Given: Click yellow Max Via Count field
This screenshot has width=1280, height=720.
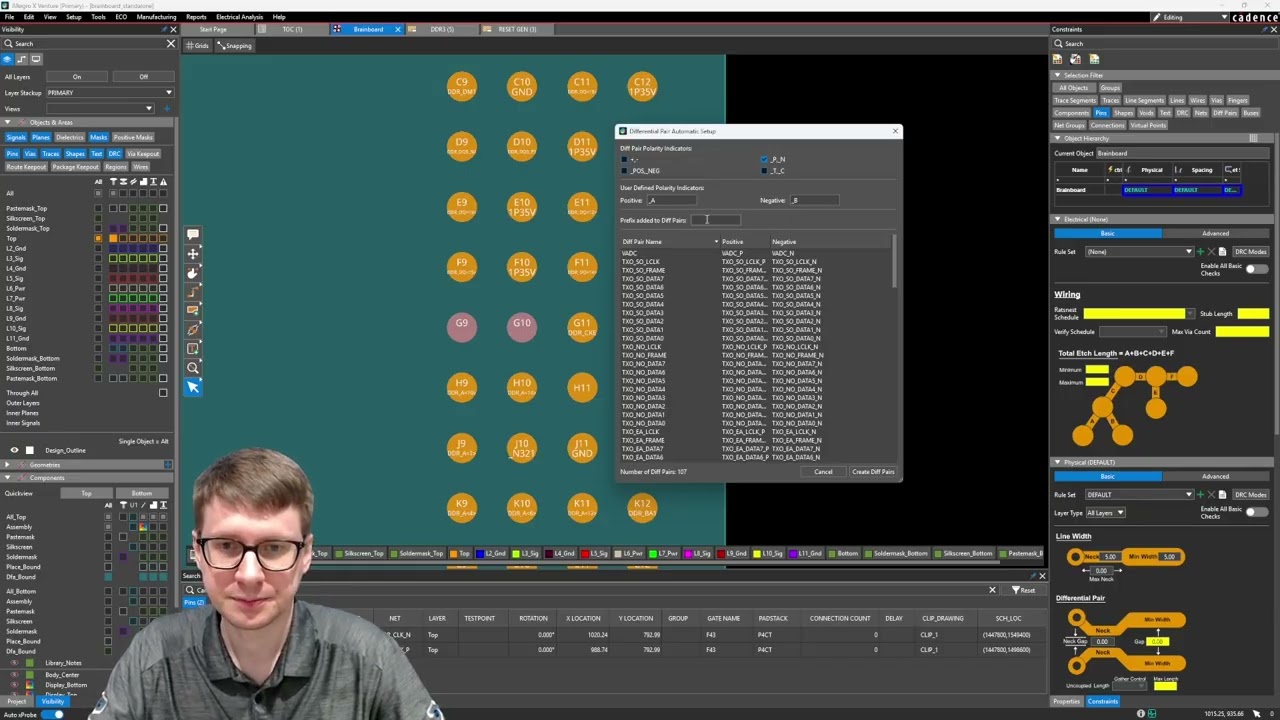Looking at the screenshot, I should coord(1242,331).
